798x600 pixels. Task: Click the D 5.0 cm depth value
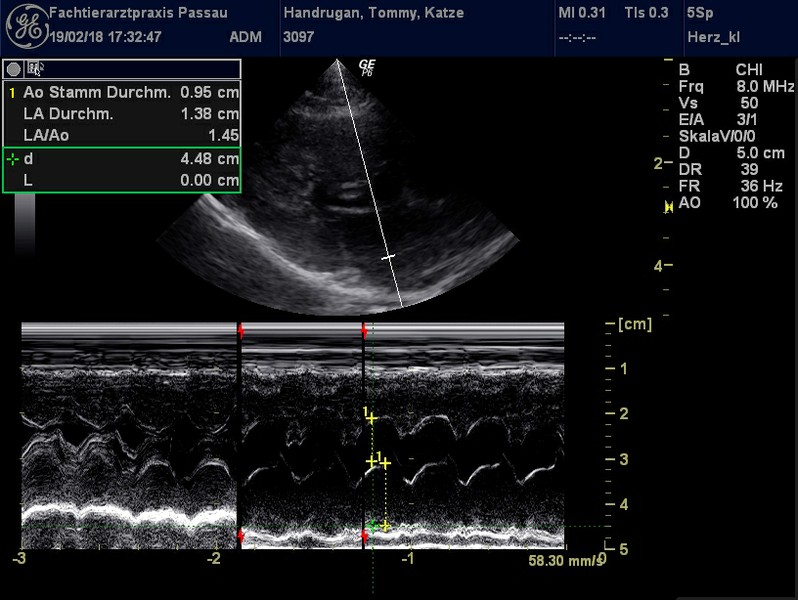[x=760, y=153]
